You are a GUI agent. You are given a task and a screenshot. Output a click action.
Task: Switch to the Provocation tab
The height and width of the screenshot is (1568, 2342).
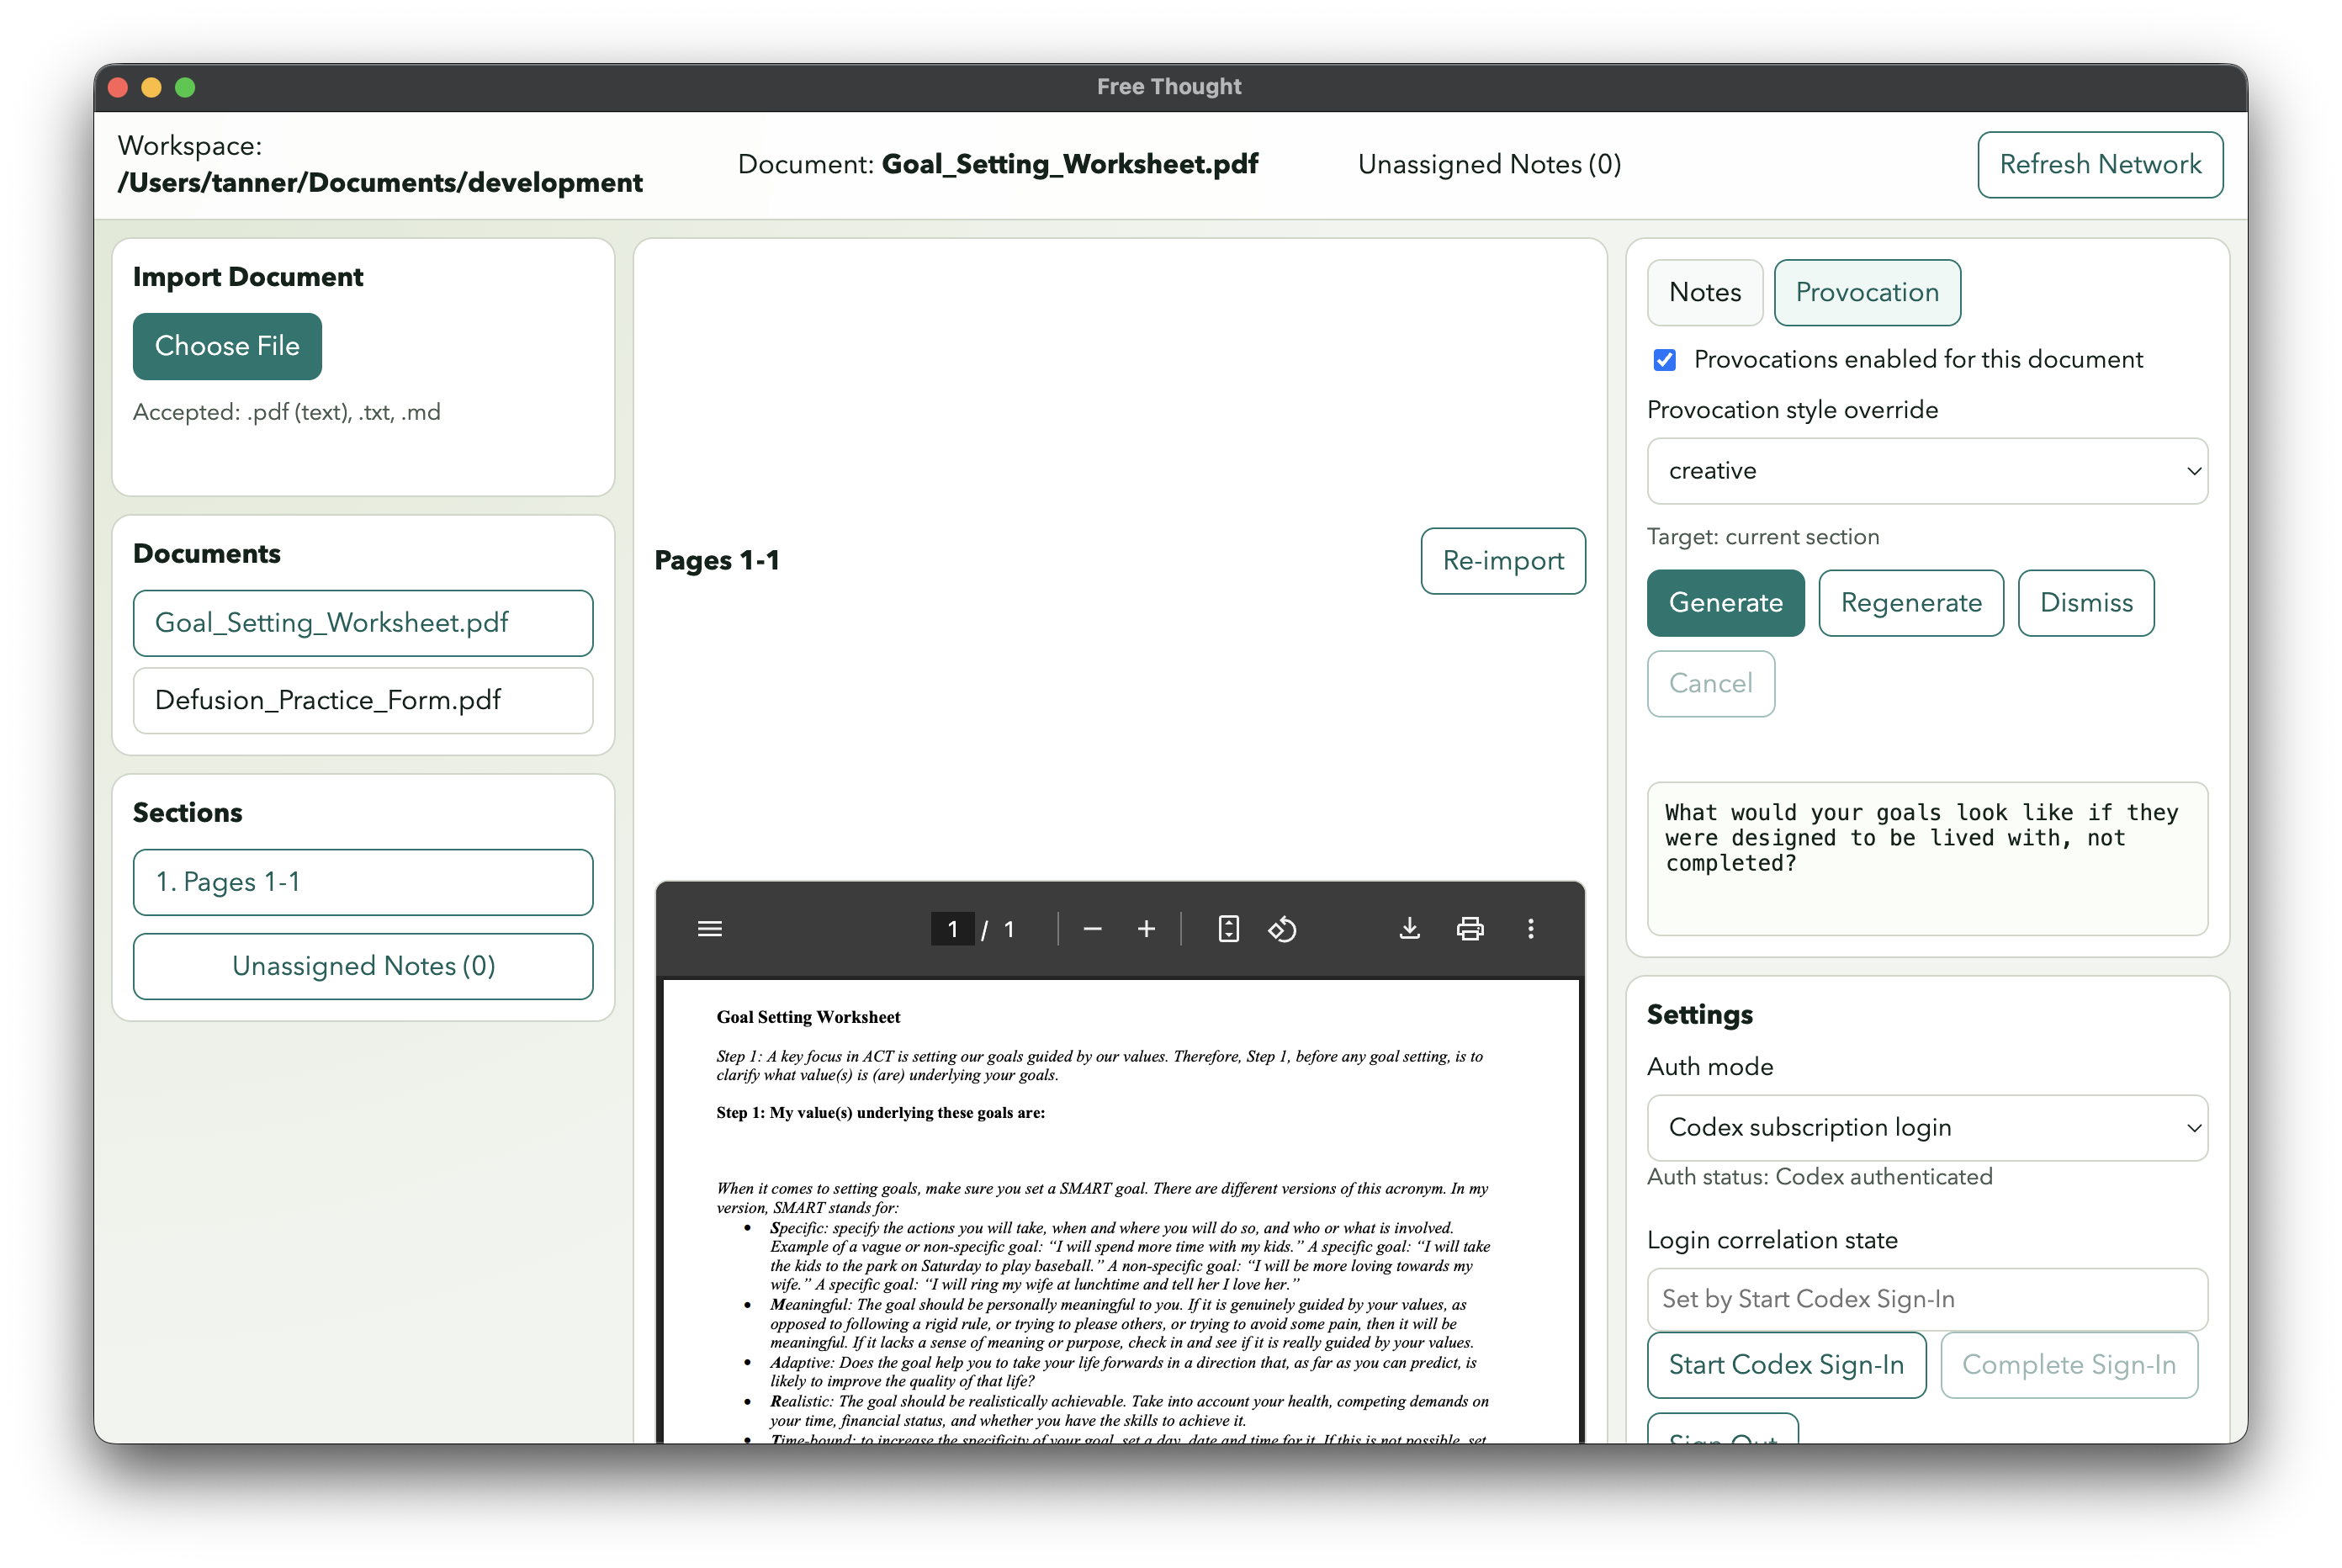[x=1867, y=292]
